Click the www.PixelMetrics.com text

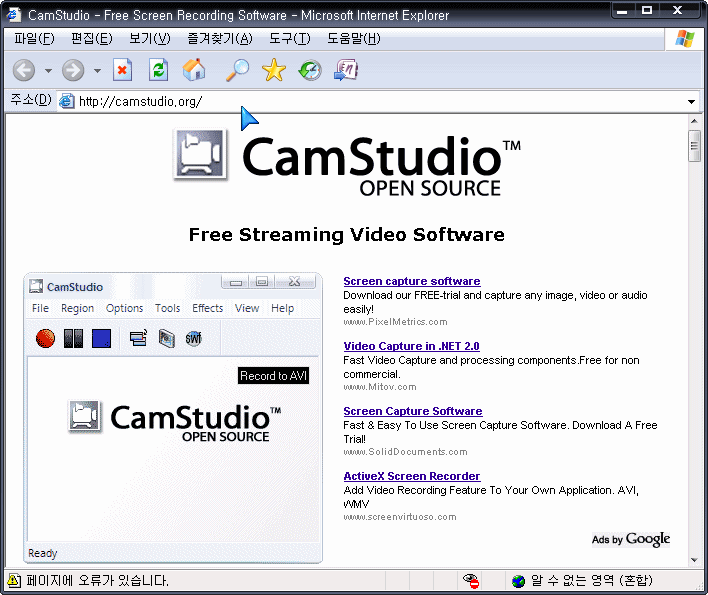(x=395, y=322)
